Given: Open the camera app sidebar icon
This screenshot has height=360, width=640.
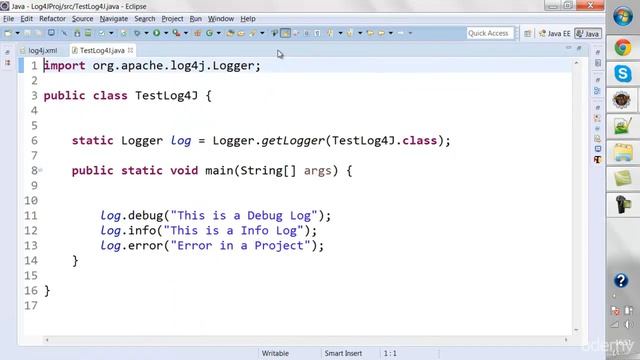Looking at the screenshot, I should pyautogui.click(x=623, y=204).
